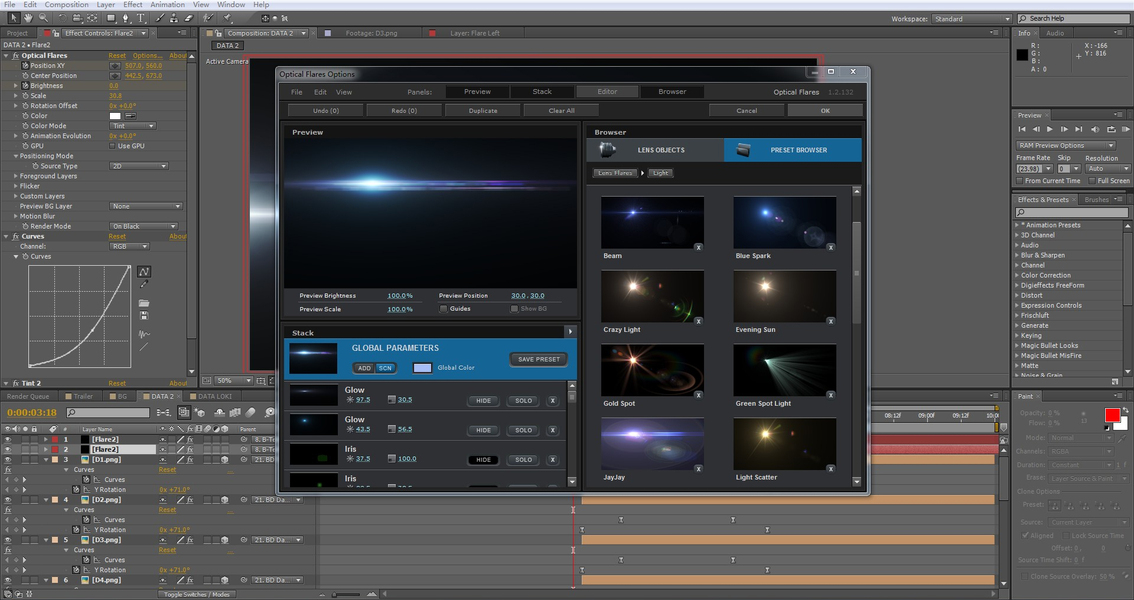The height and width of the screenshot is (600, 1134).
Task: Open the Color Mode Tint dropdown
Action: coord(132,126)
